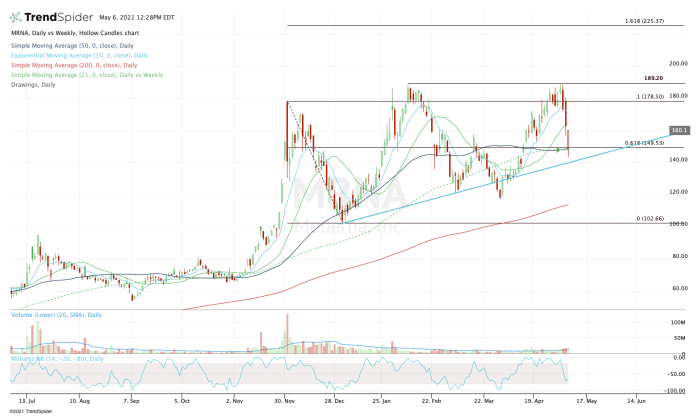This screenshot has height=416, width=700.
Task: Click the Drawings, Daily legend entry
Action: click(33, 85)
